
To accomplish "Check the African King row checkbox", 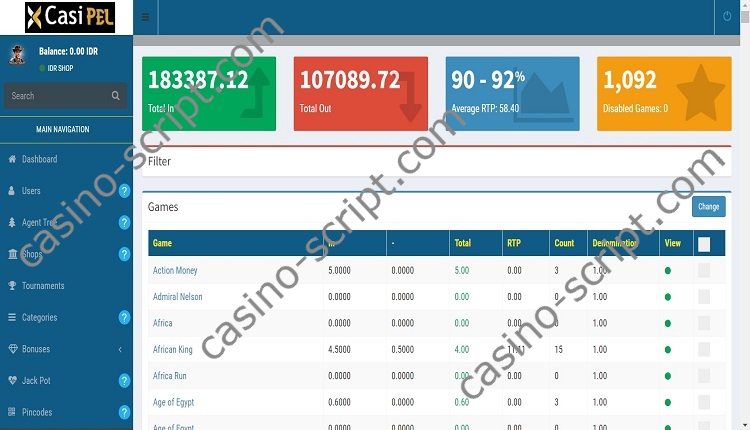I will coord(704,349).
